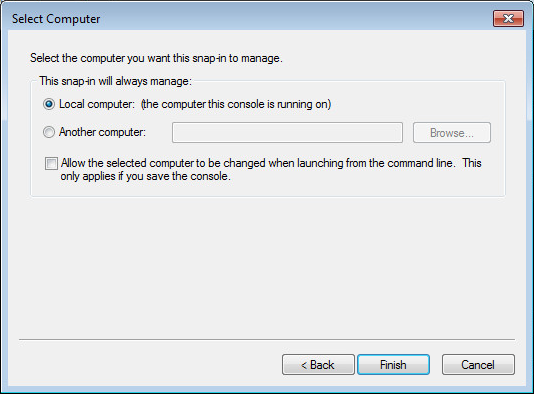The height and width of the screenshot is (394, 534).
Task: Go to previous step with Back button
Action: (318, 364)
